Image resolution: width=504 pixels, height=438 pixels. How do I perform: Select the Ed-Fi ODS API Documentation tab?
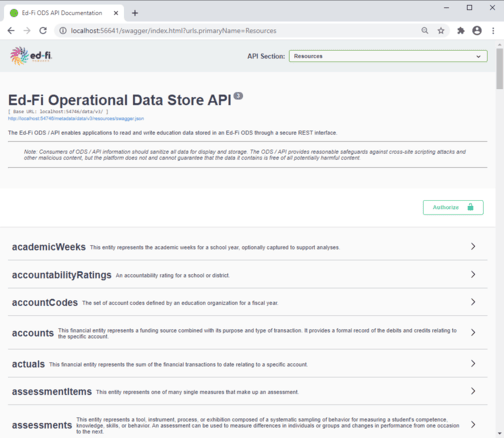(x=63, y=13)
